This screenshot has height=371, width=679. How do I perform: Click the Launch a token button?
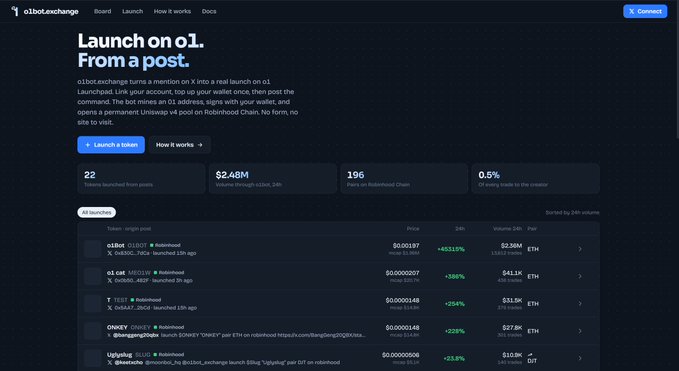click(x=111, y=145)
